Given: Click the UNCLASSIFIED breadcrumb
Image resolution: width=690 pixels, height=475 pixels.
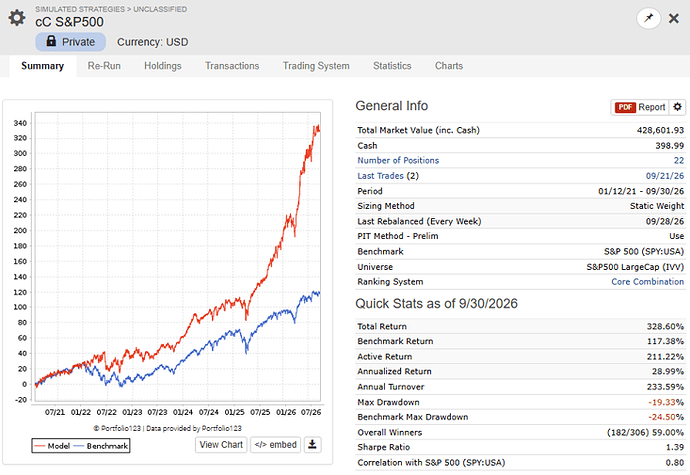Looking at the screenshot, I should pos(160,9).
